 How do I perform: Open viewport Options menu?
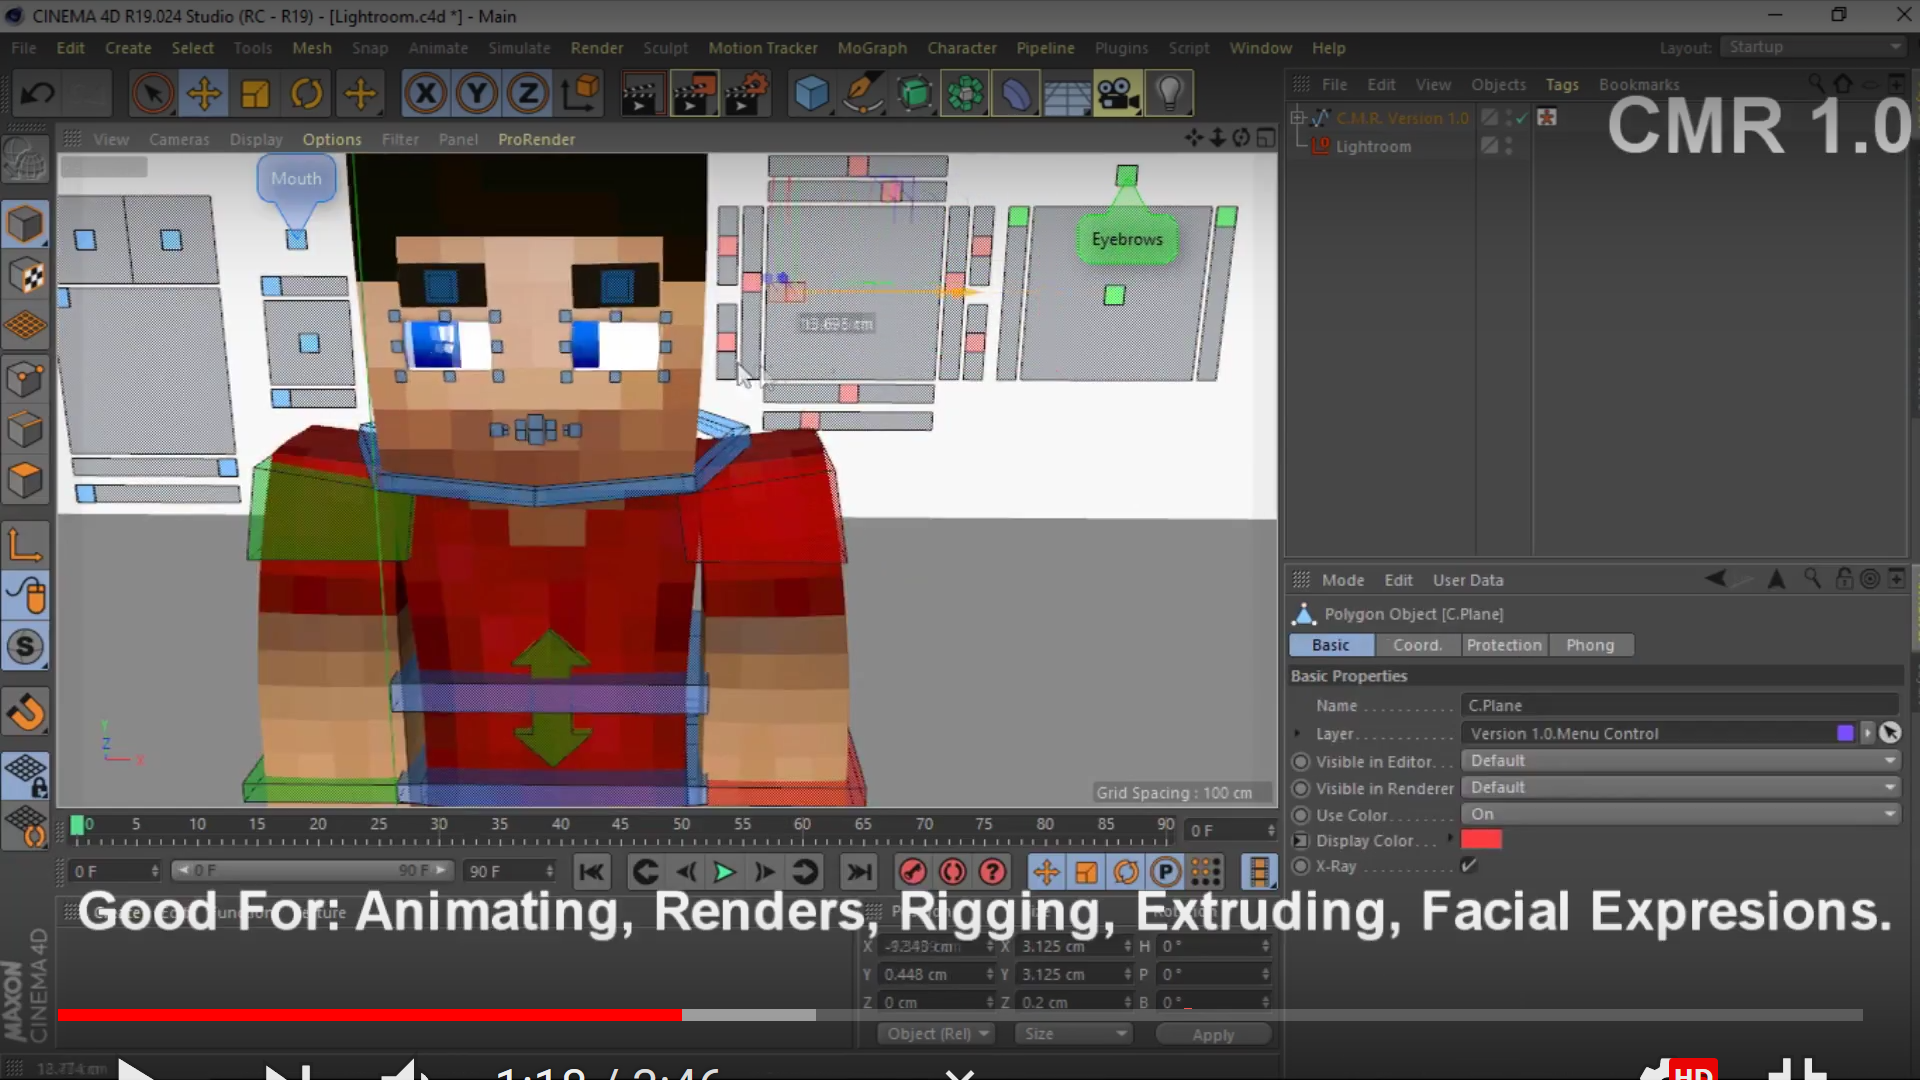[332, 140]
